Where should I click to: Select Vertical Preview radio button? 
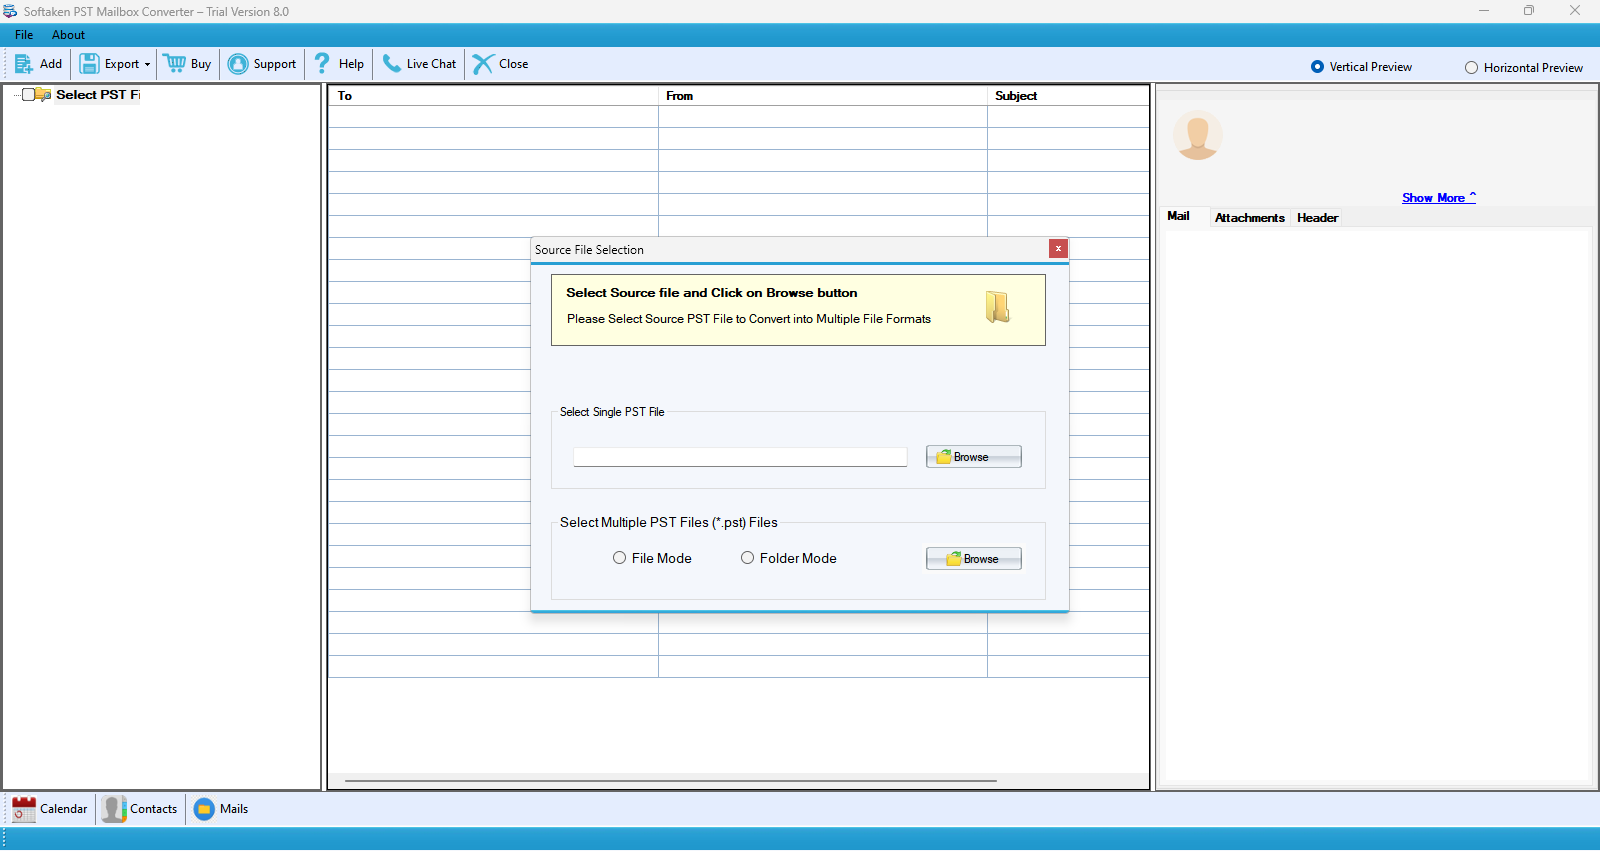[x=1317, y=67]
